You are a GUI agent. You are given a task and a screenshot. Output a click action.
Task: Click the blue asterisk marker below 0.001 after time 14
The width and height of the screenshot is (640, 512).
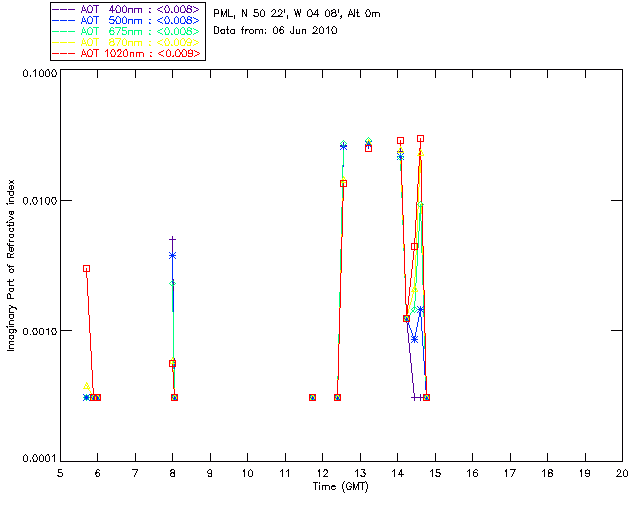tap(414, 340)
